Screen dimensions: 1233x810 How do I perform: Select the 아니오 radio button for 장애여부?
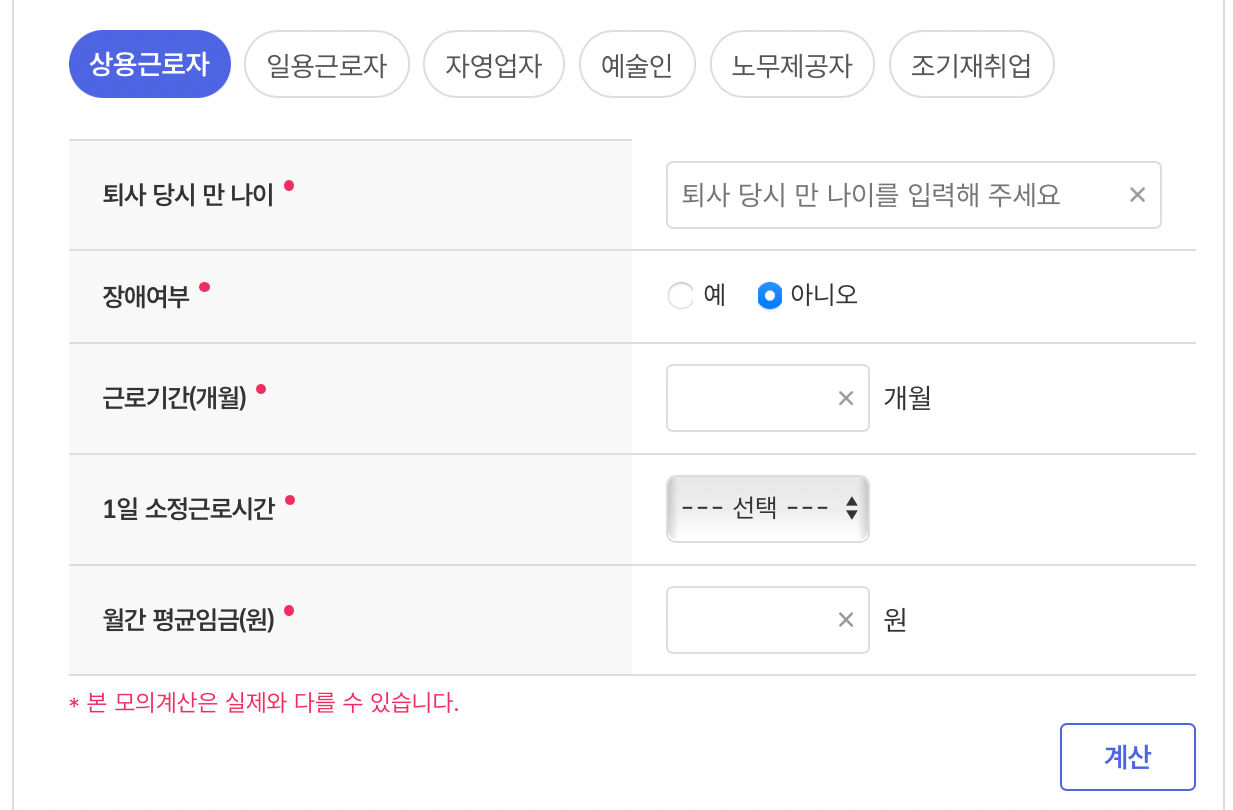pyautogui.click(x=768, y=296)
